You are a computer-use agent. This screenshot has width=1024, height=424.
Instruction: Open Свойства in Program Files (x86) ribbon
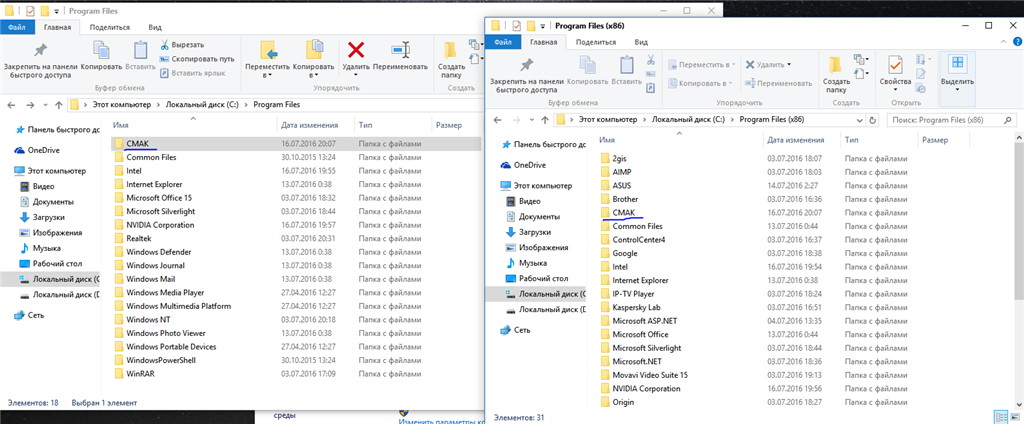895,72
